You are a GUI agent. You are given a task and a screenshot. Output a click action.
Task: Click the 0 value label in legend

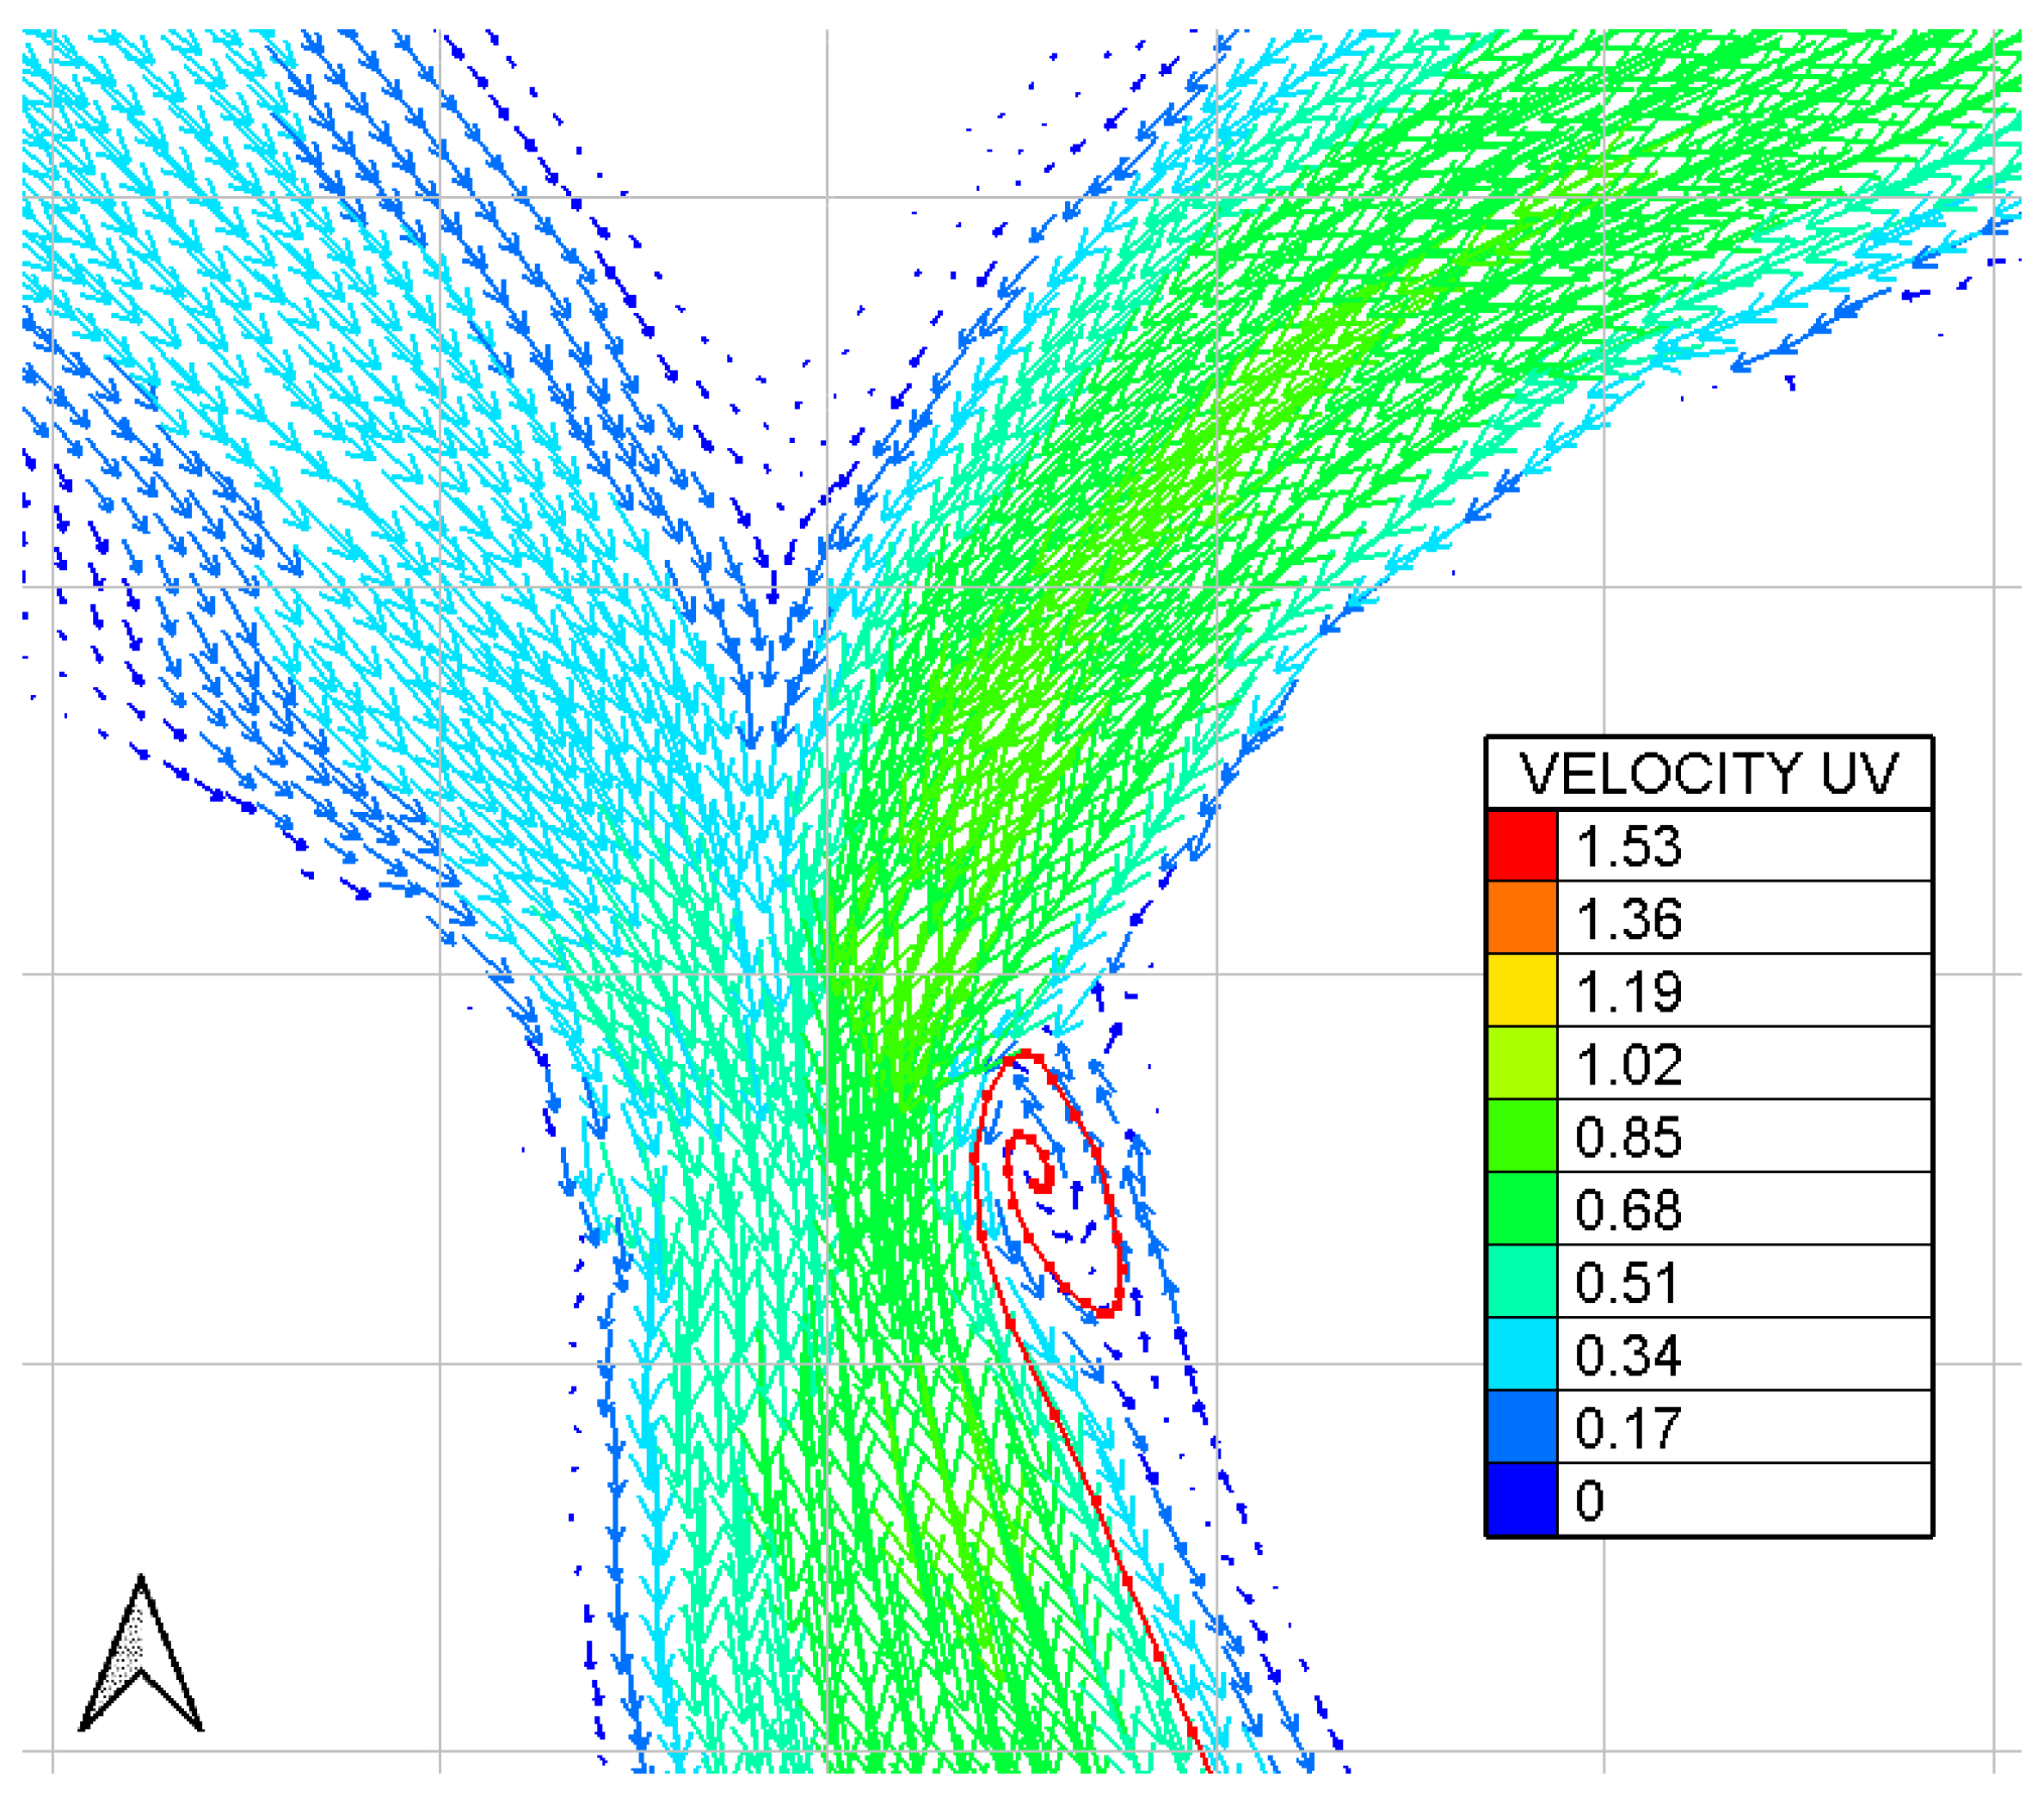coord(1590,1501)
